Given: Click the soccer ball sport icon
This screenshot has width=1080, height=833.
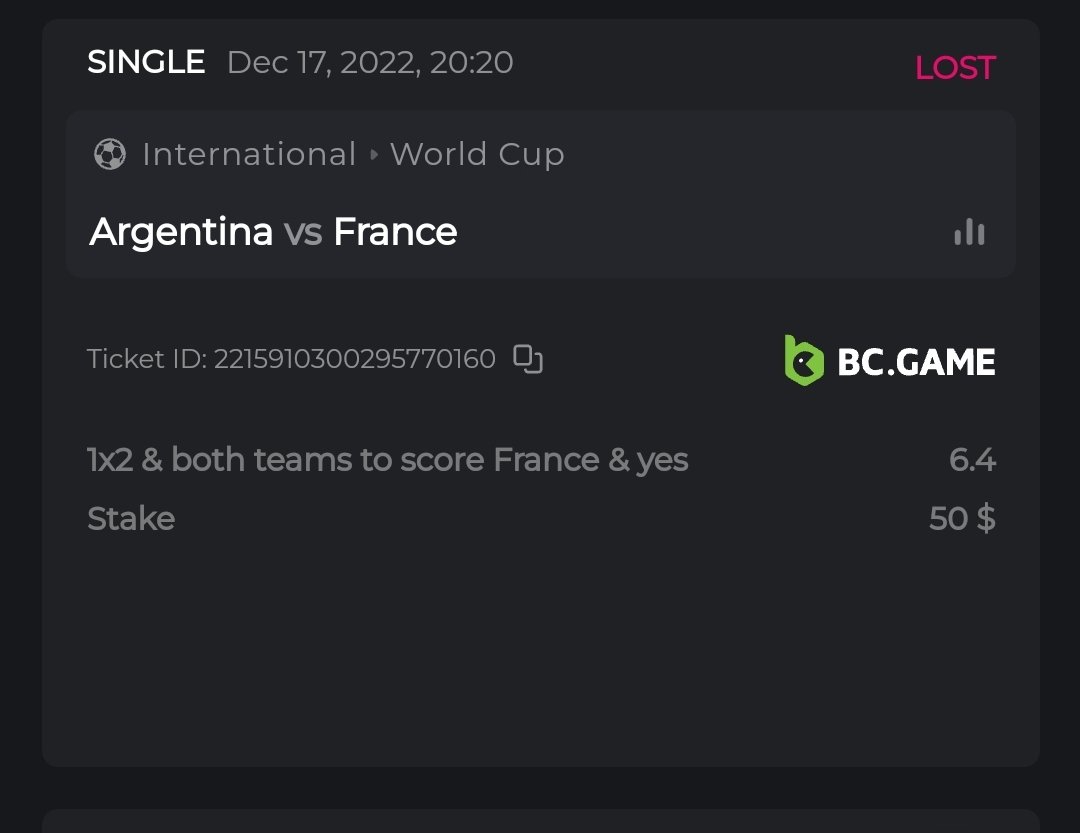Looking at the screenshot, I should click(x=110, y=154).
